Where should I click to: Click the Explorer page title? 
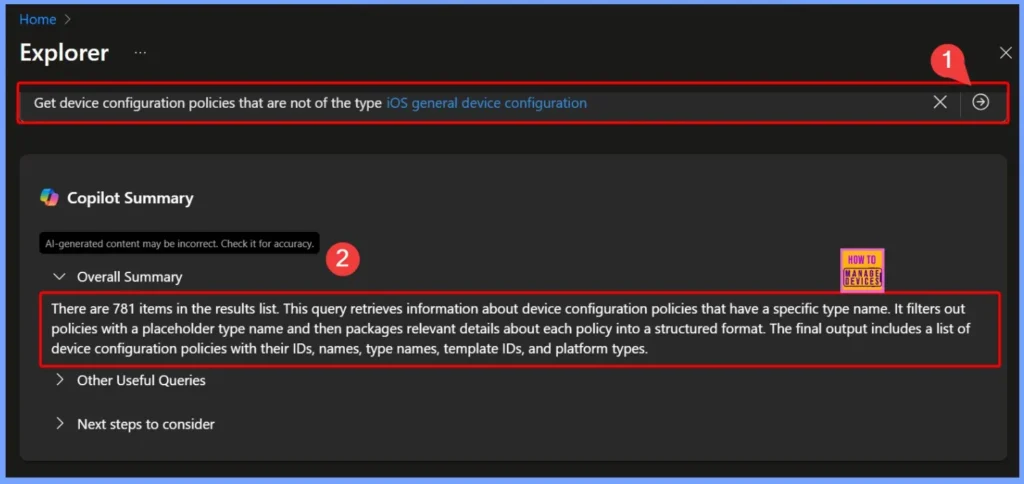pos(64,53)
